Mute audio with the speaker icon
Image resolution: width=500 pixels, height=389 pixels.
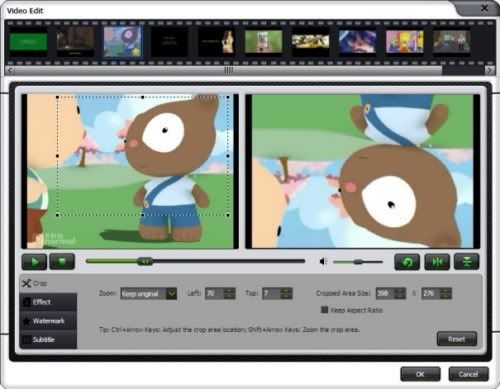coord(323,262)
